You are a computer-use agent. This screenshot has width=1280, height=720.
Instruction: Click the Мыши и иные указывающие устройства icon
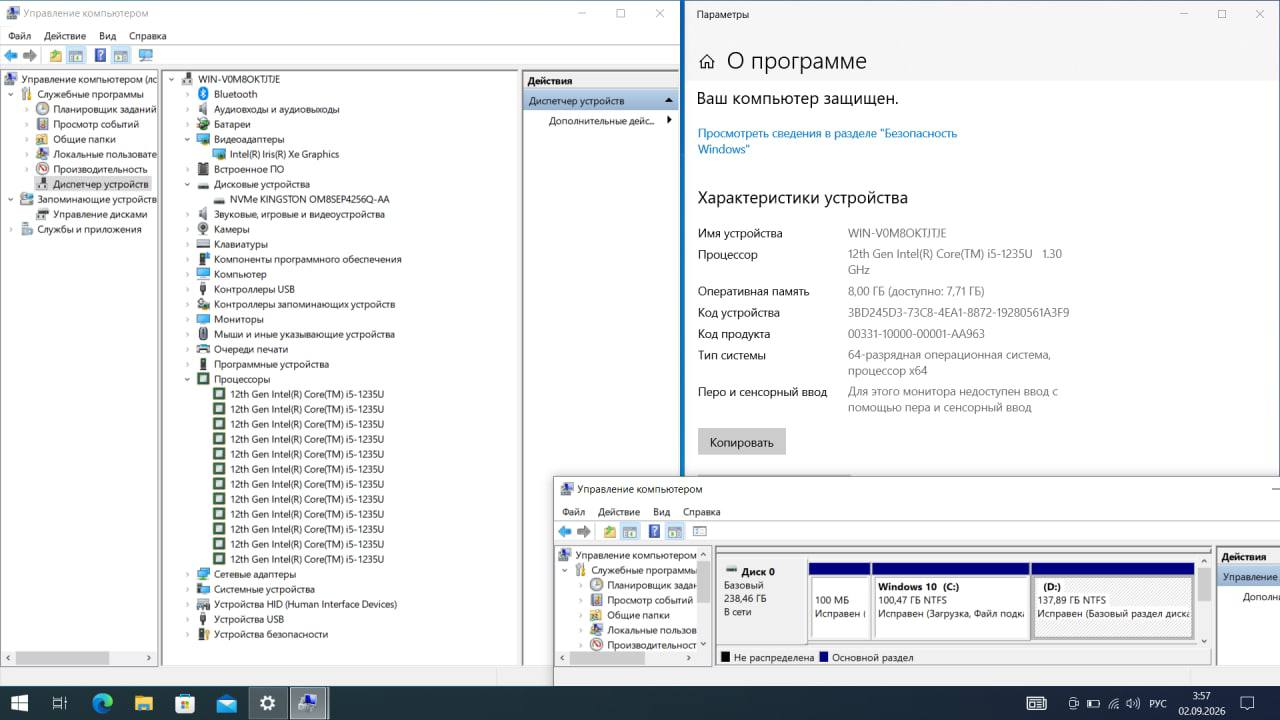click(203, 334)
